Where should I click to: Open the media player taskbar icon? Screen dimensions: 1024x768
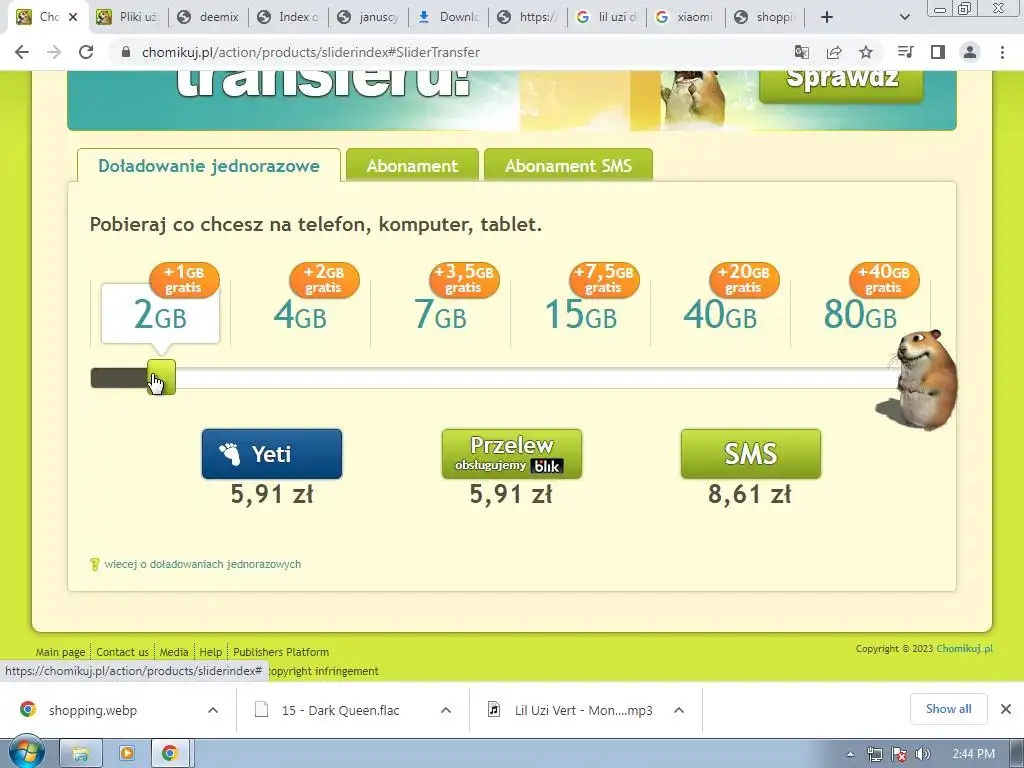pyautogui.click(x=127, y=754)
